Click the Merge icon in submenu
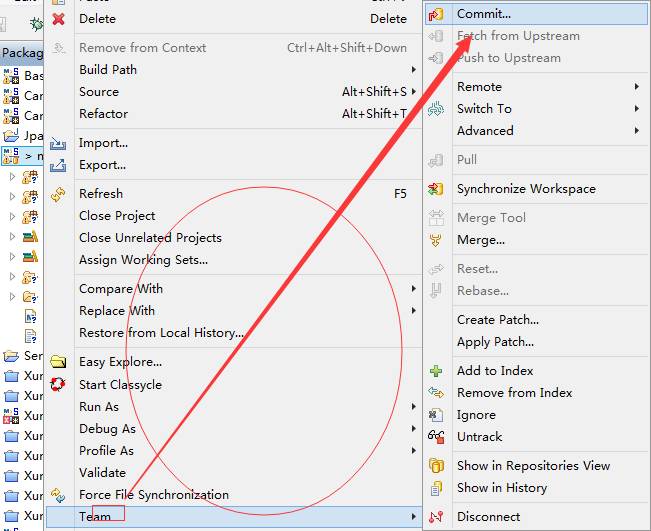The height and width of the screenshot is (531, 651). pos(436,240)
